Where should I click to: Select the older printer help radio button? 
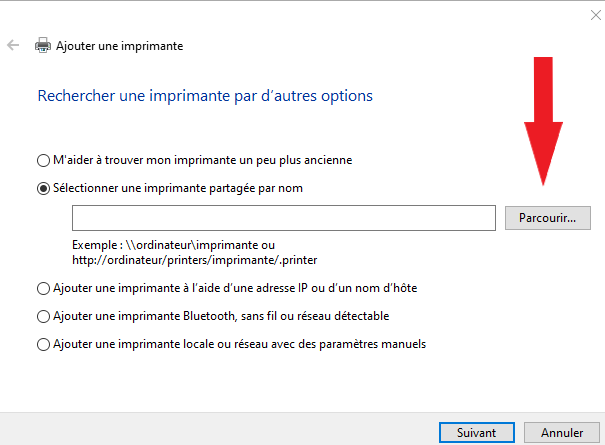click(x=42, y=159)
